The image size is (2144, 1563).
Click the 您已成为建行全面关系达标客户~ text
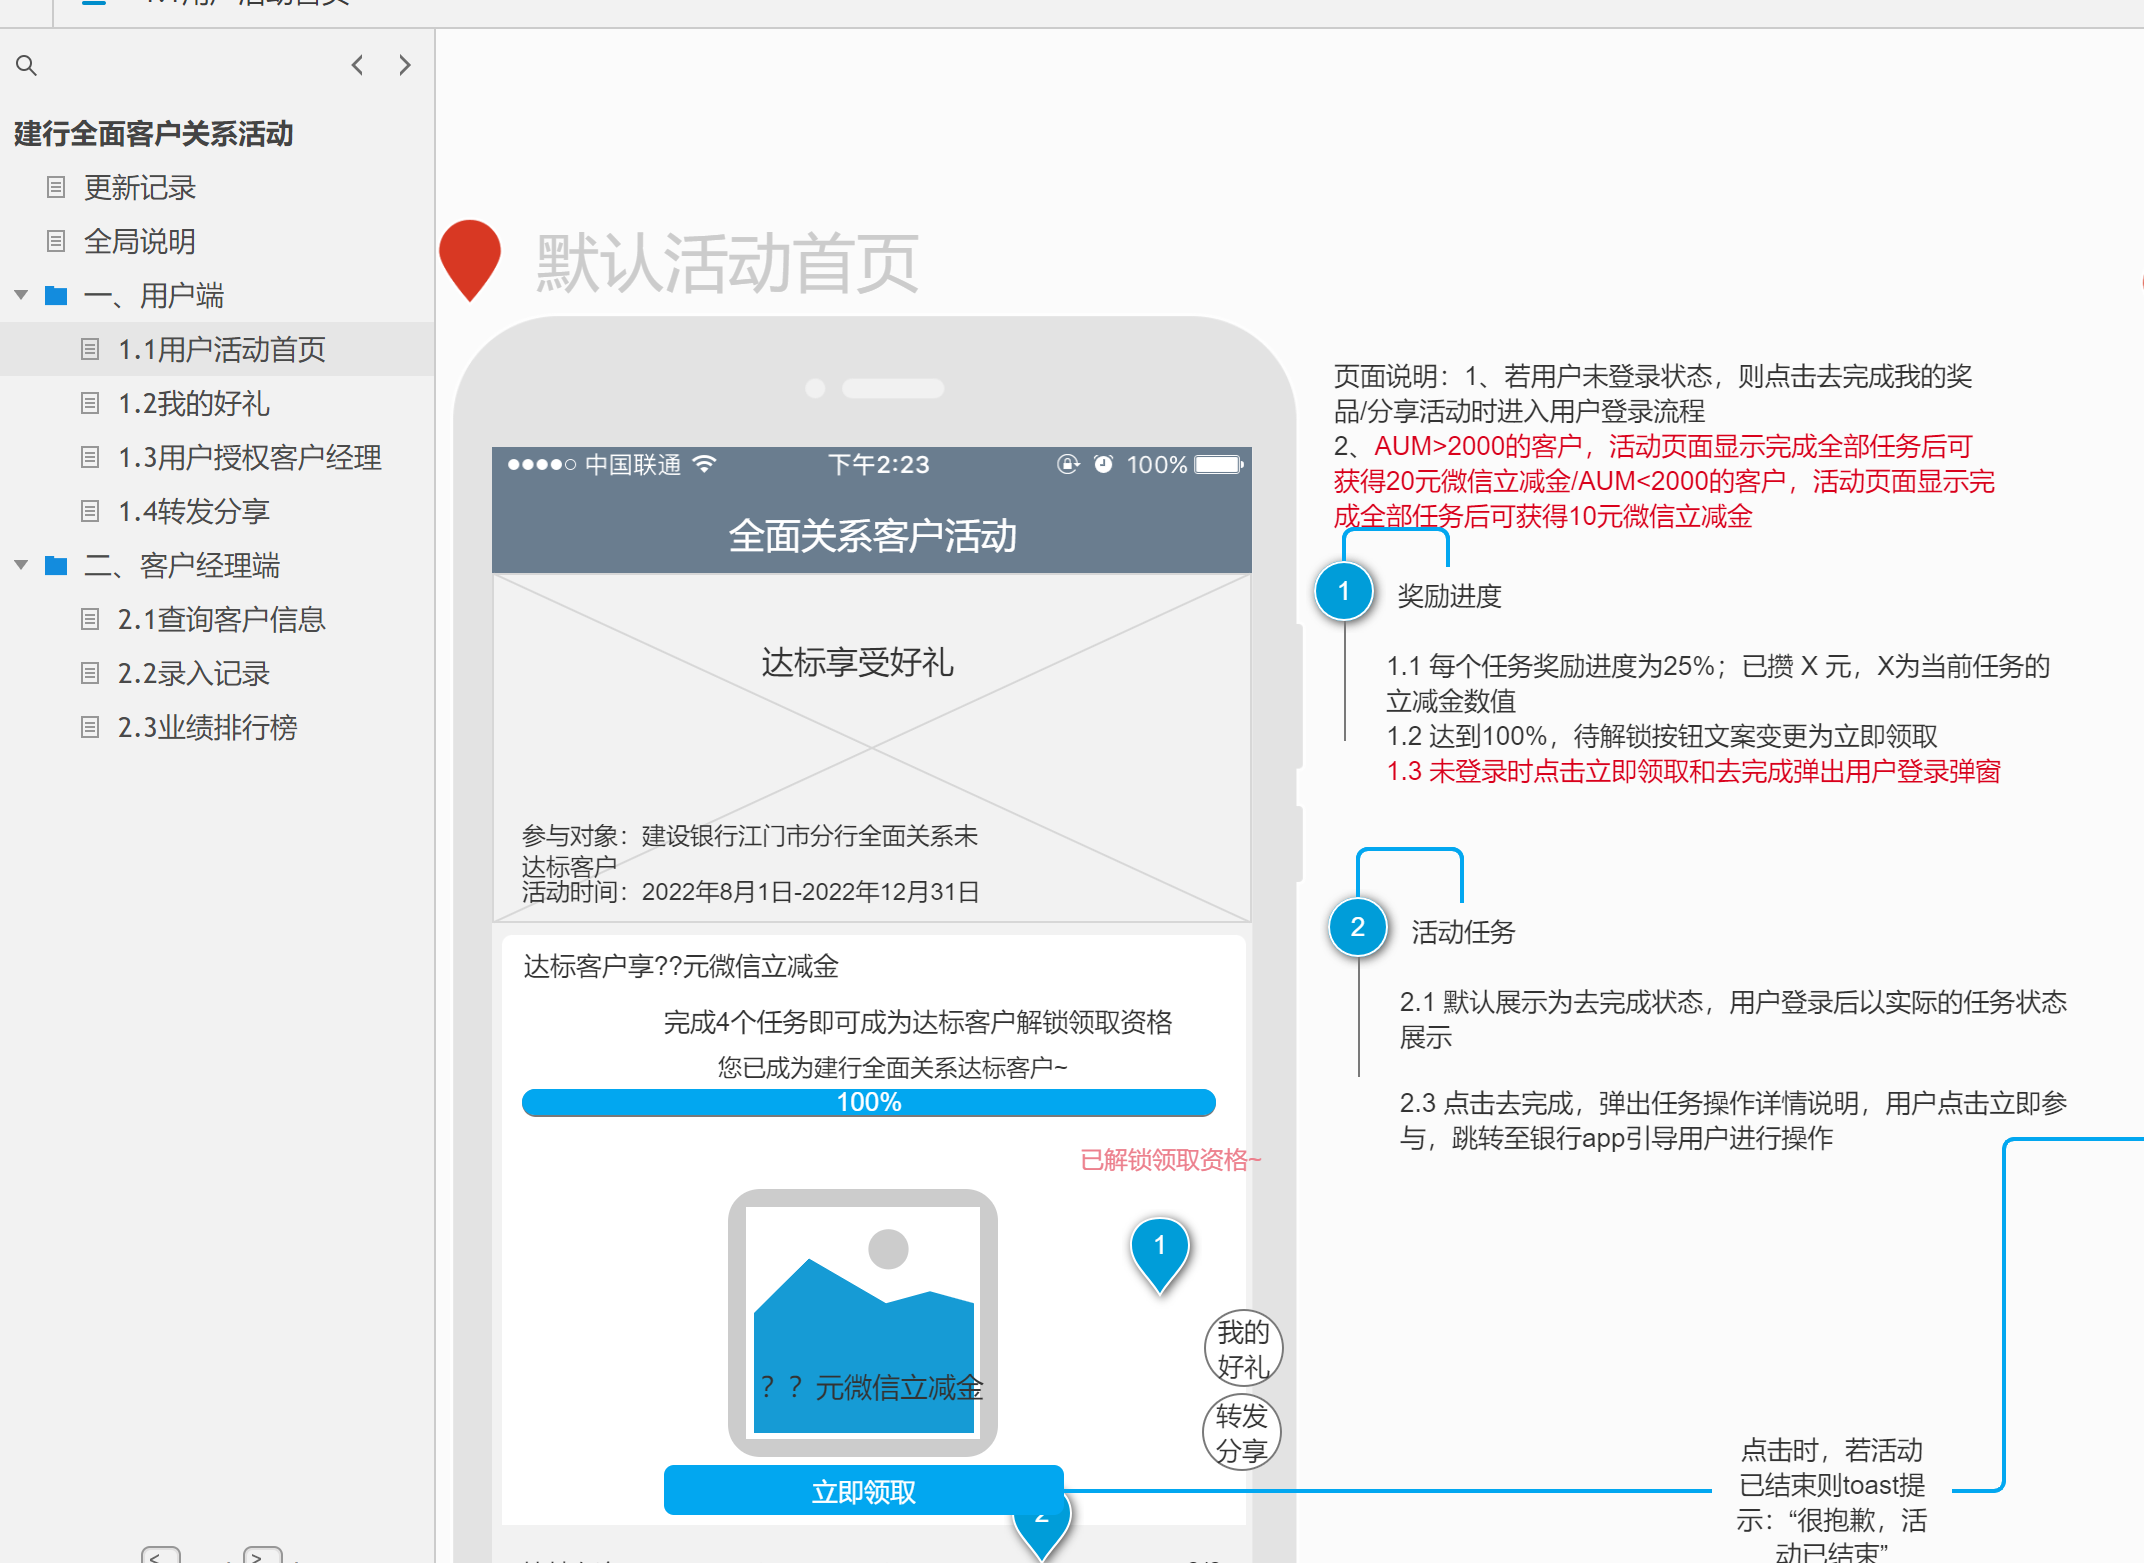point(892,1068)
